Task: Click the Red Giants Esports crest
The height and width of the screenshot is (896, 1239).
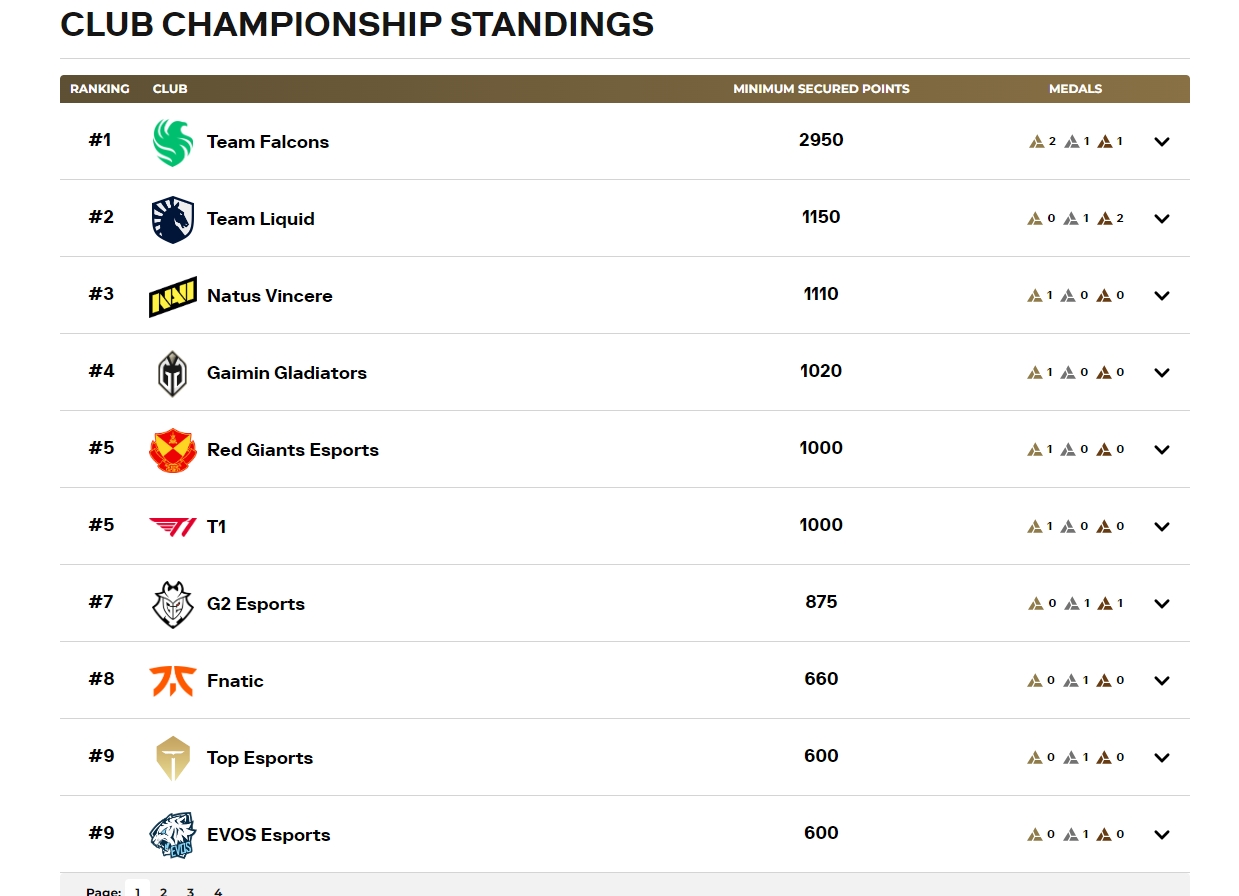Action: (172, 450)
